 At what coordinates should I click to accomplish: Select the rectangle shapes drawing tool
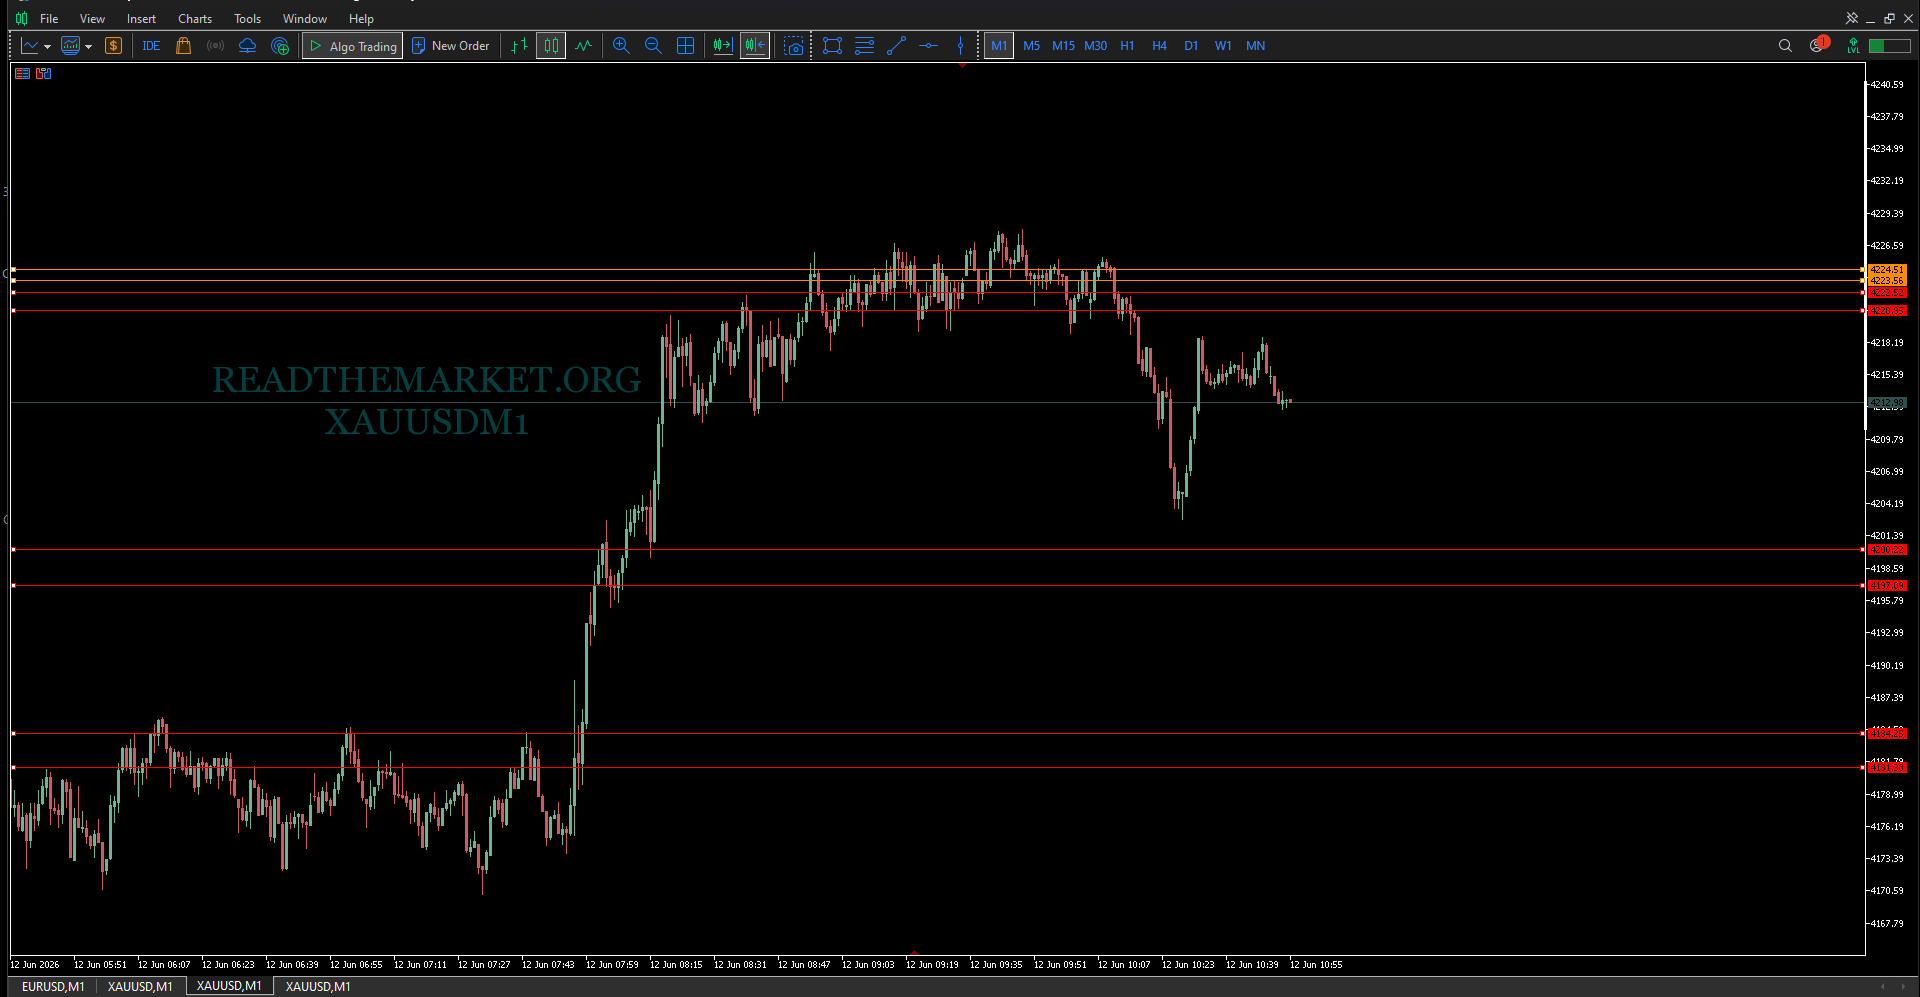pos(832,46)
